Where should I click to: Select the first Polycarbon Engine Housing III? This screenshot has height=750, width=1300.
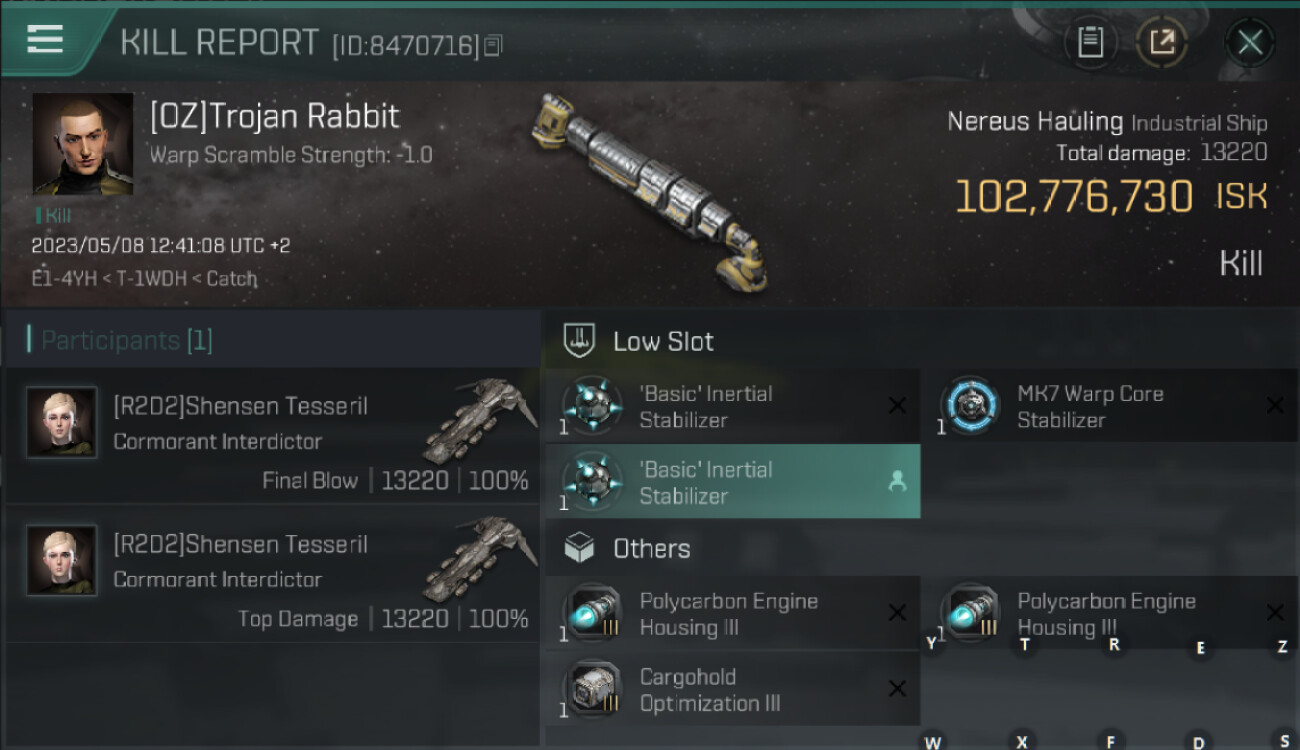tap(732, 614)
